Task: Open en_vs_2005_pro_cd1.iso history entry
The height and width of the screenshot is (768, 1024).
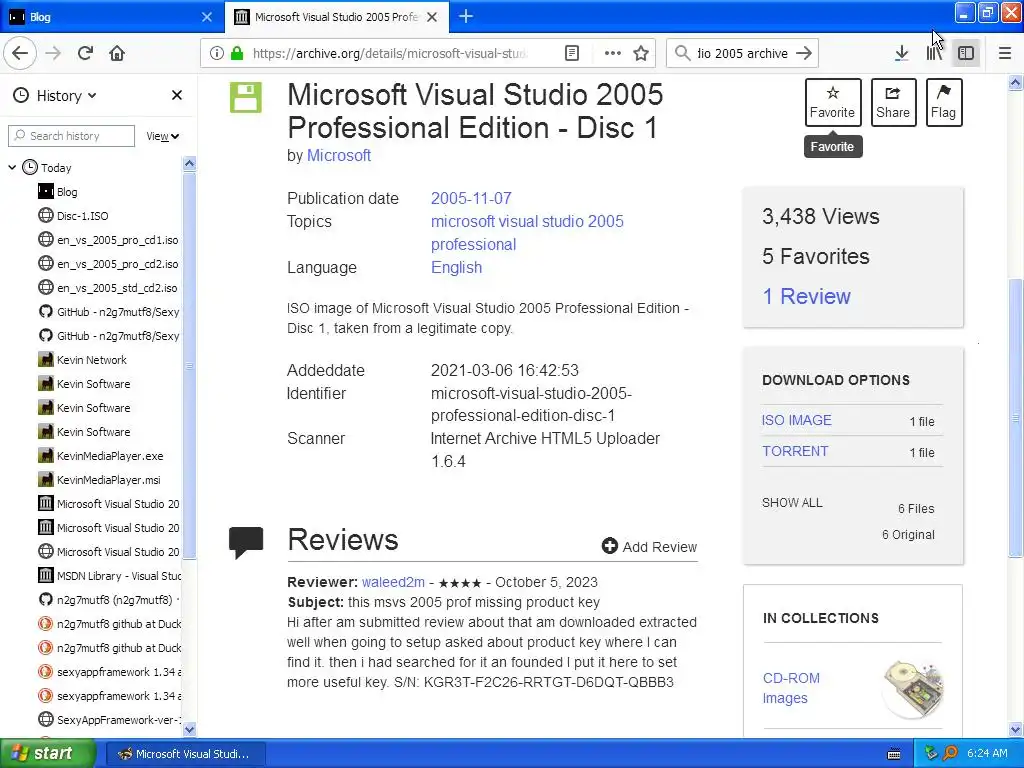Action: click(x=108, y=240)
